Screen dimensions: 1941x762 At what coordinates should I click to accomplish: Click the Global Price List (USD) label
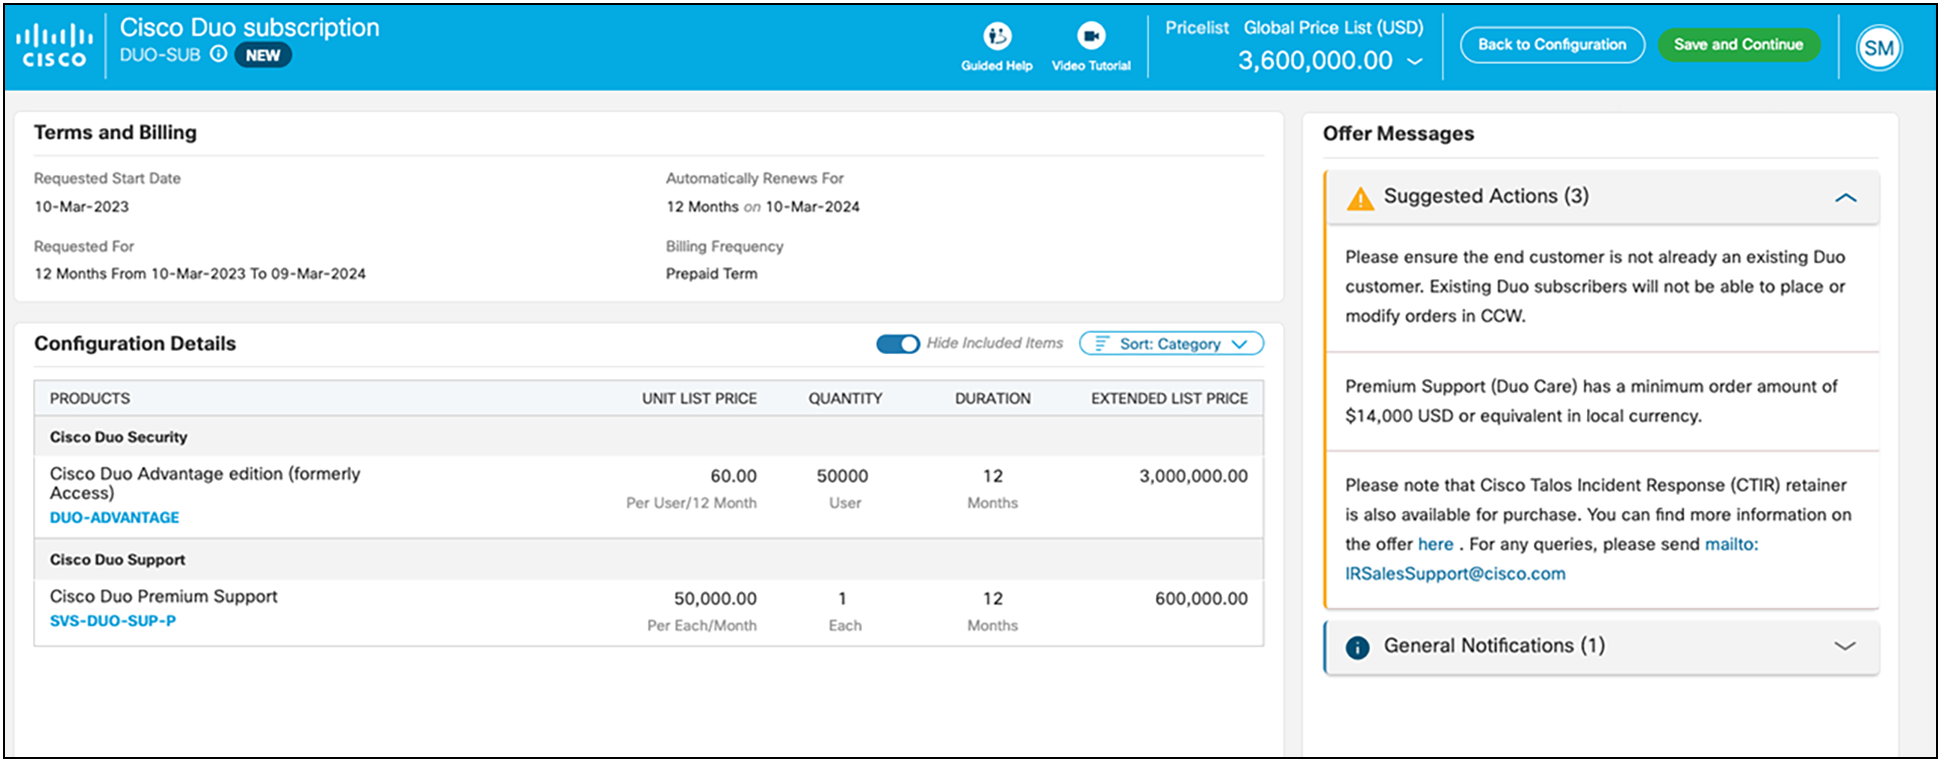[1333, 28]
